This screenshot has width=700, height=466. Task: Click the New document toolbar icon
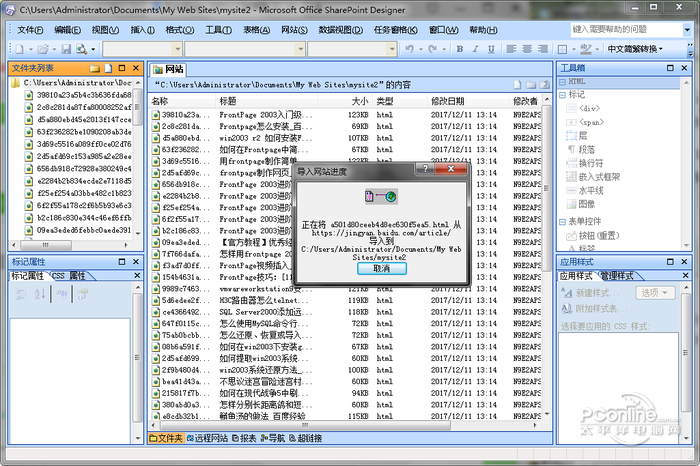coord(19,49)
